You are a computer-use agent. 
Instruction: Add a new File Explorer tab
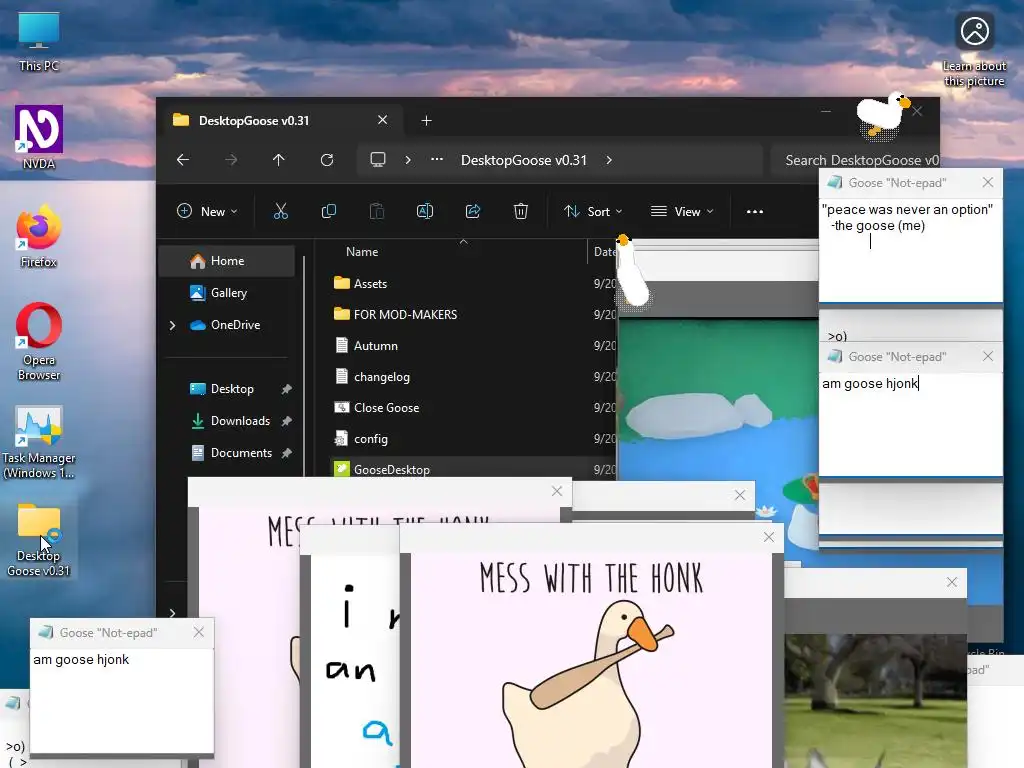pyautogui.click(x=426, y=121)
